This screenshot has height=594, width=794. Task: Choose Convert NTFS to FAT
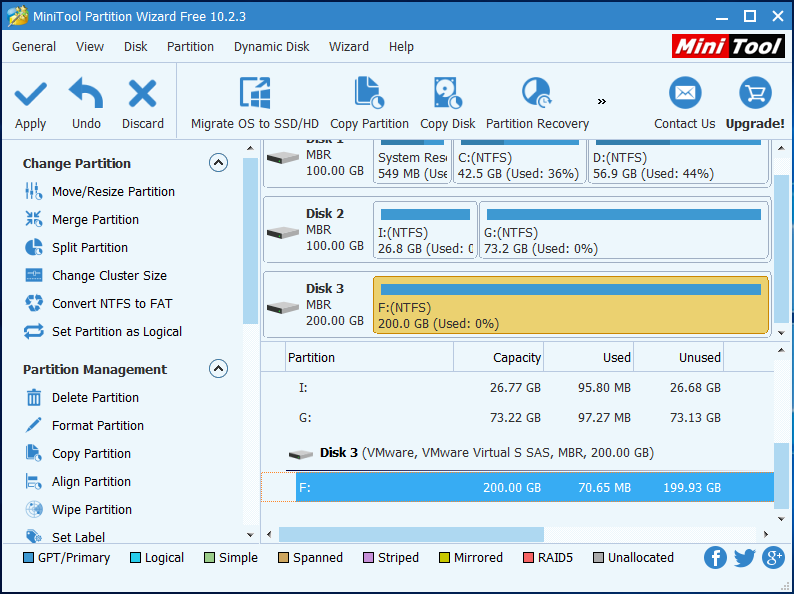(98, 303)
